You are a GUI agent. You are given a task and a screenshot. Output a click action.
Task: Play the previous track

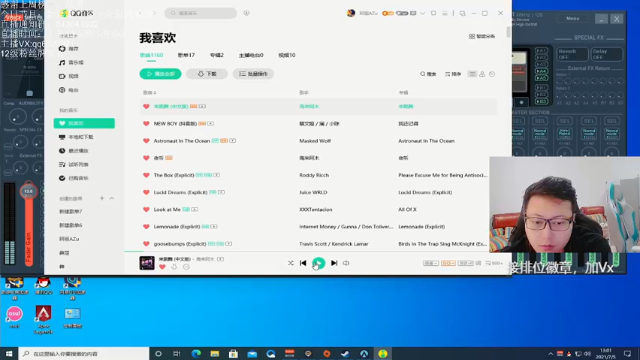click(303, 263)
